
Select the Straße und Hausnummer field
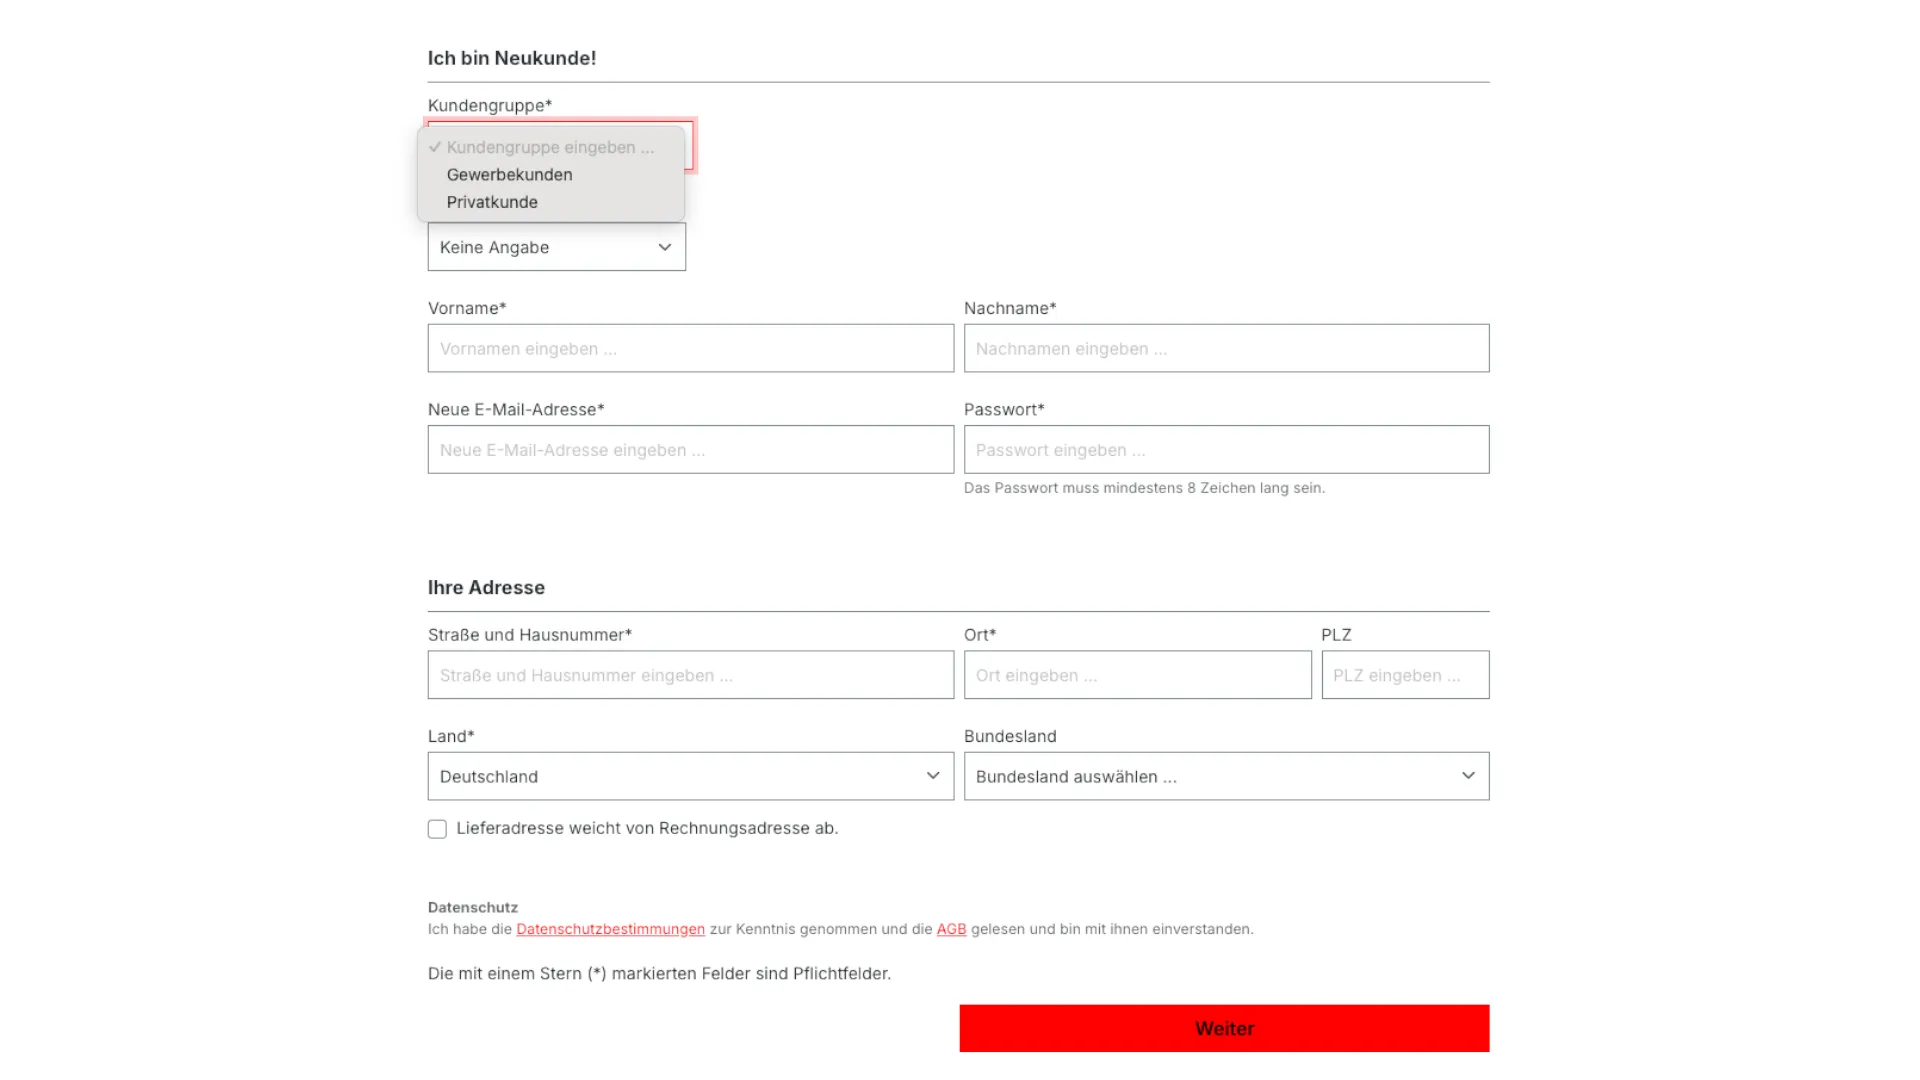coord(690,675)
